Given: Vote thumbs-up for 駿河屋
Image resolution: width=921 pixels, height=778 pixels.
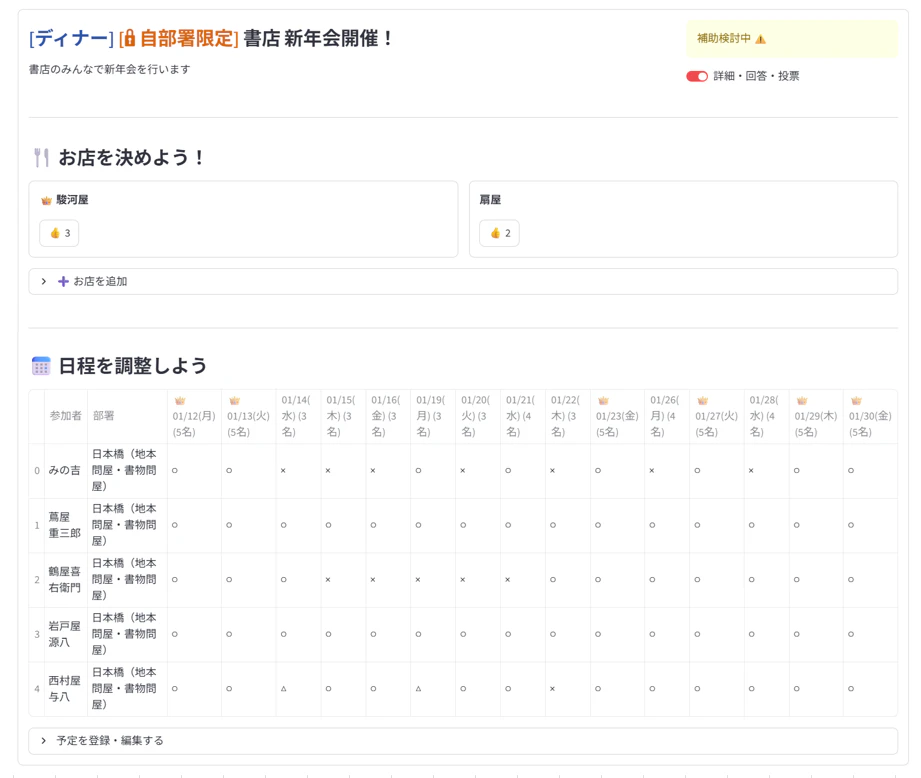Looking at the screenshot, I should [x=59, y=233].
